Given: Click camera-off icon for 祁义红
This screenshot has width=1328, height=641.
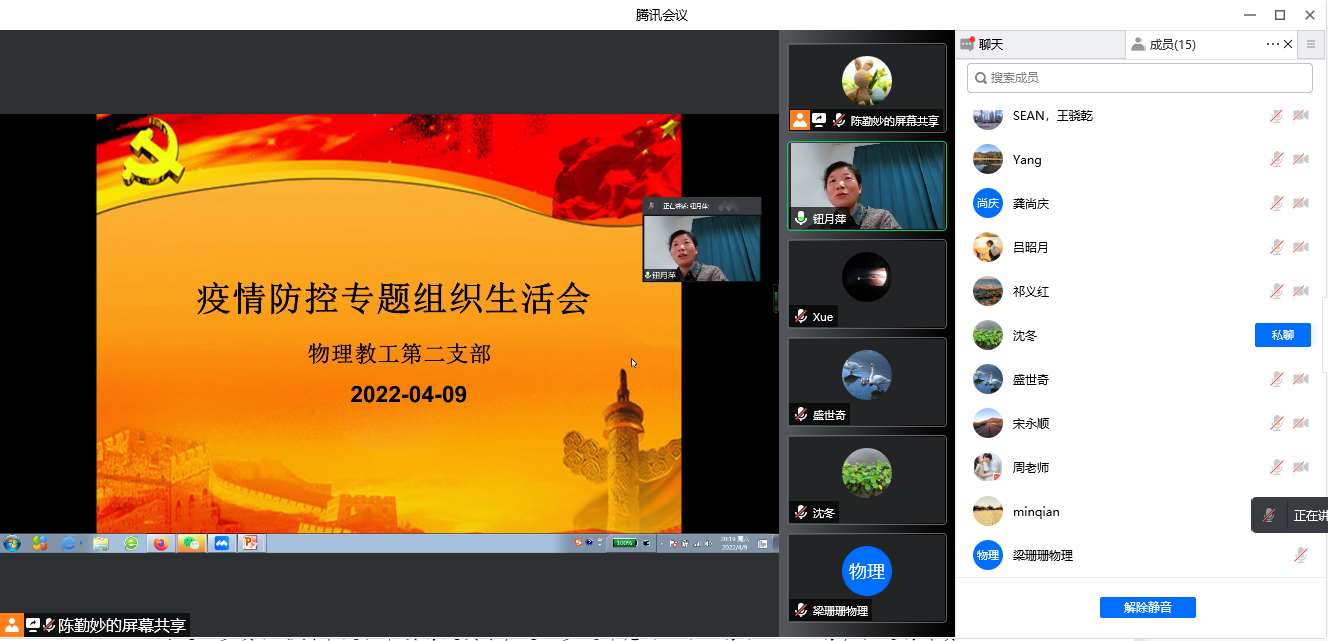Looking at the screenshot, I should click(1300, 292).
